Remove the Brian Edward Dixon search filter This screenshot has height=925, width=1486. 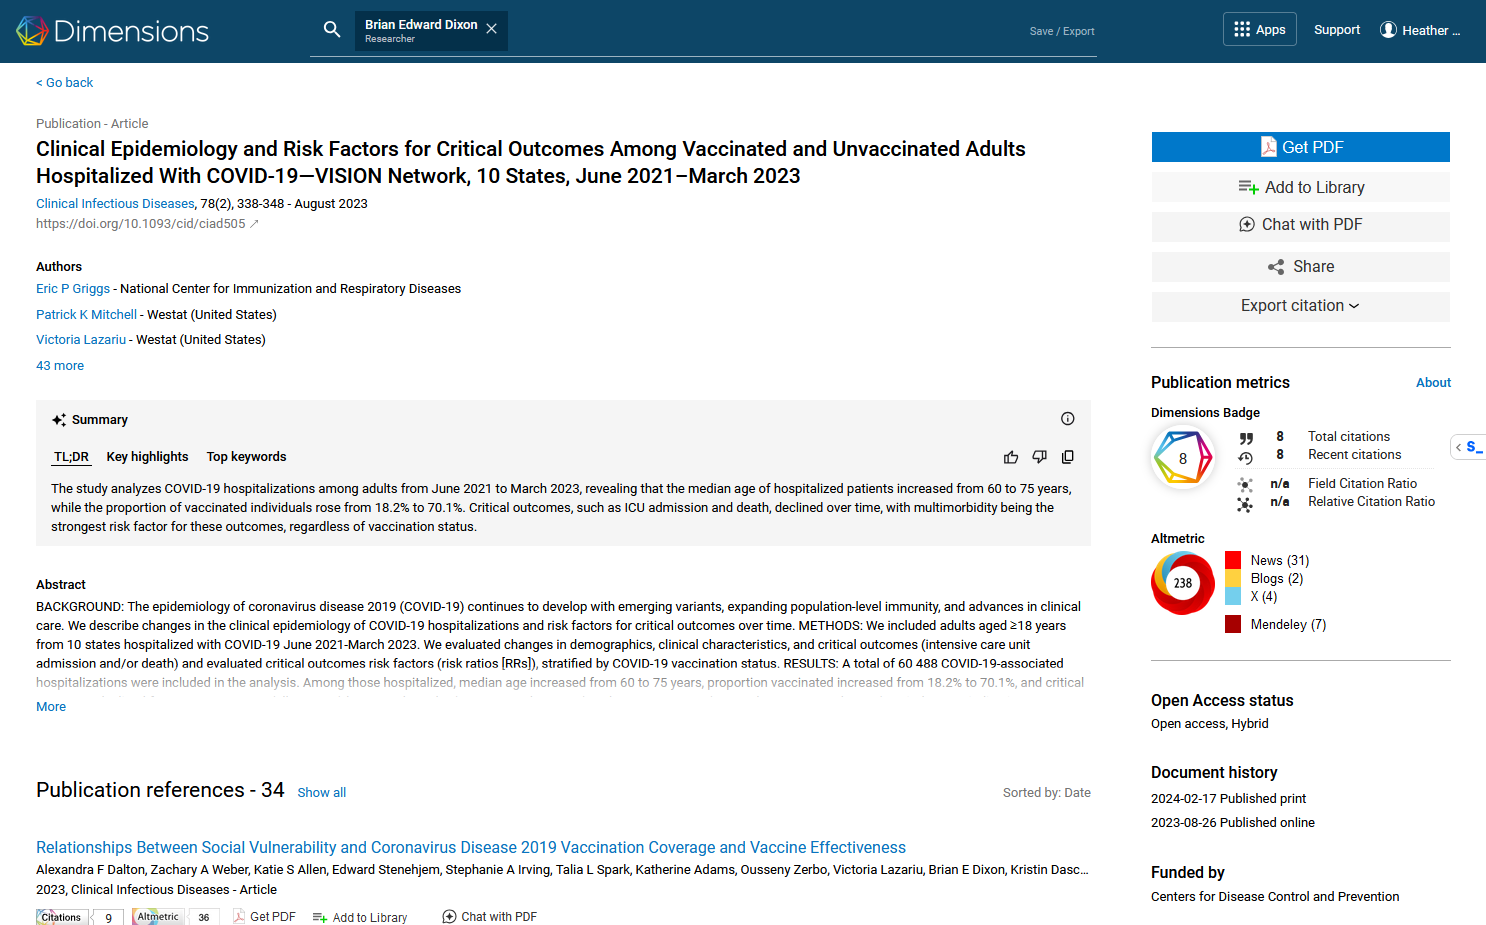point(492,29)
